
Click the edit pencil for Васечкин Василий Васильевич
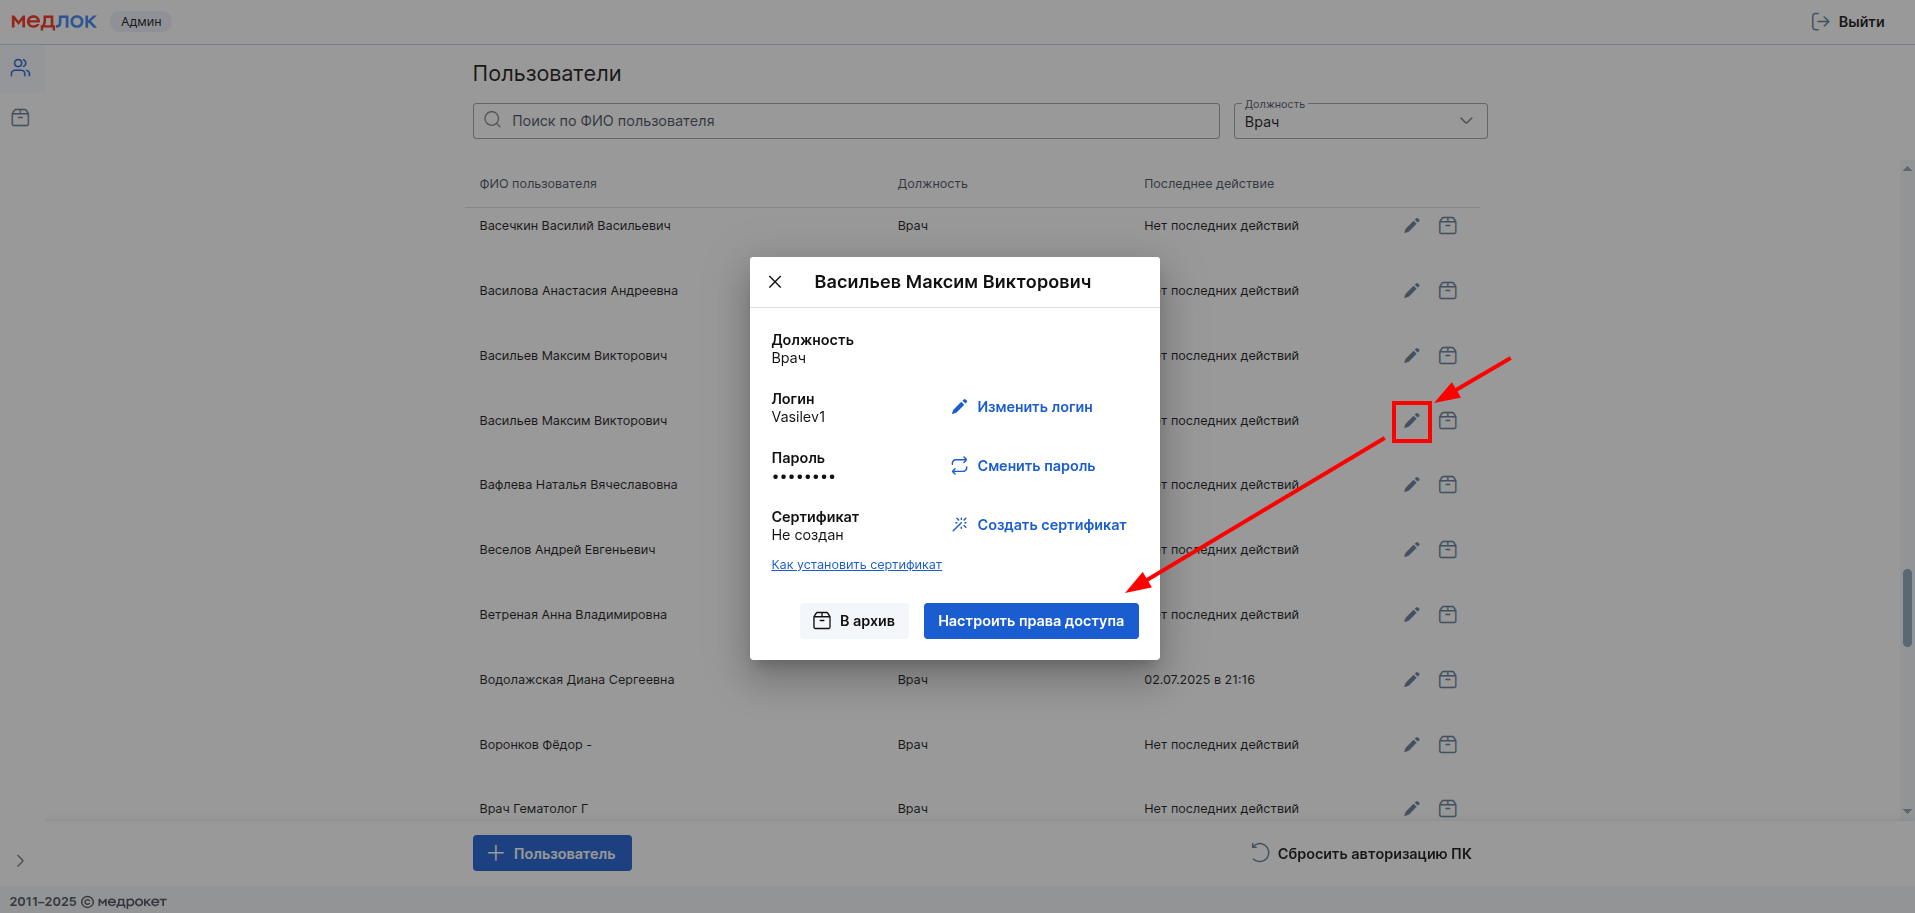pyautogui.click(x=1411, y=226)
